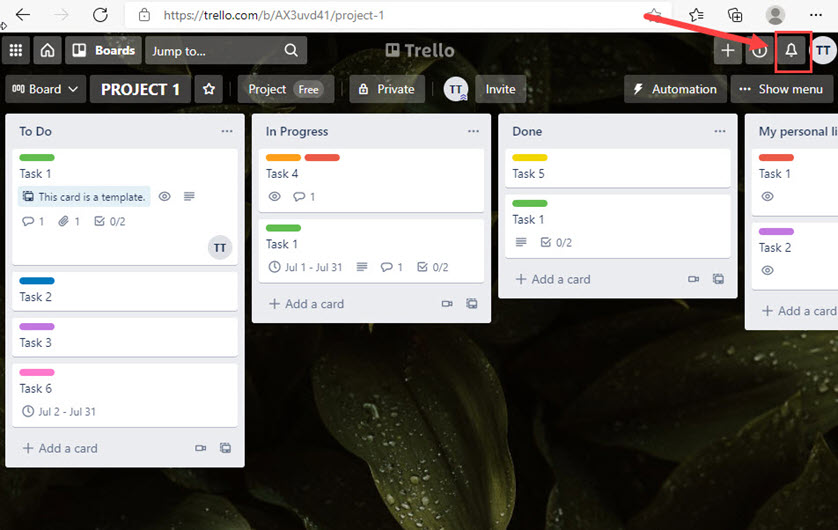Screen dimensions: 838x530
Task: Click the Trello logo in header
Action: pyautogui.click(x=420, y=50)
